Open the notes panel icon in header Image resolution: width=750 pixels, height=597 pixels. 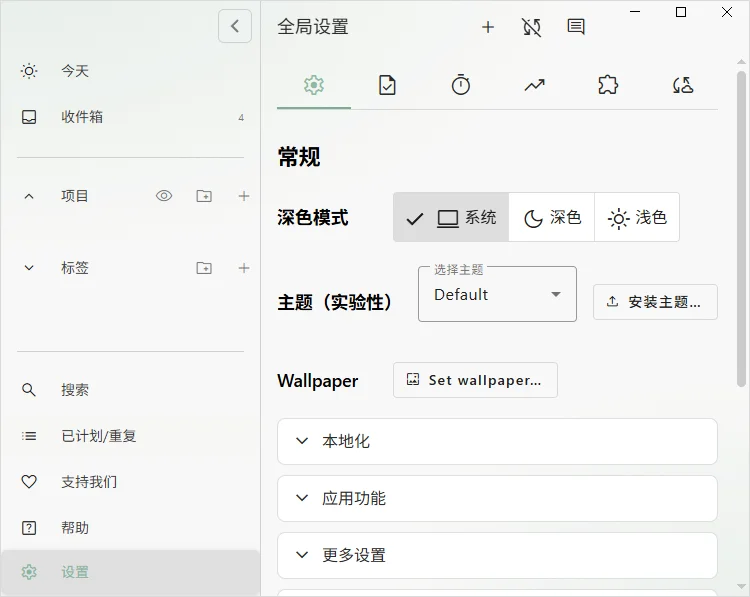576,27
